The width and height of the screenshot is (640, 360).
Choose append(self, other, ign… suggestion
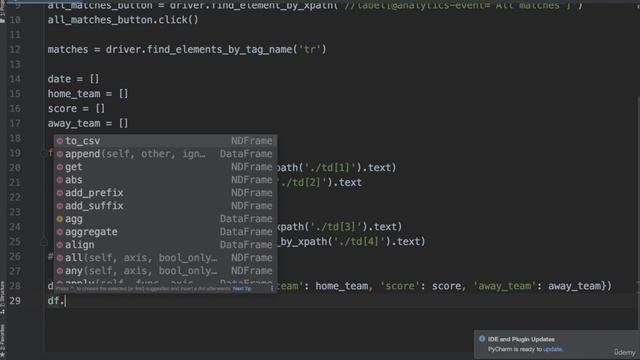tap(165, 154)
